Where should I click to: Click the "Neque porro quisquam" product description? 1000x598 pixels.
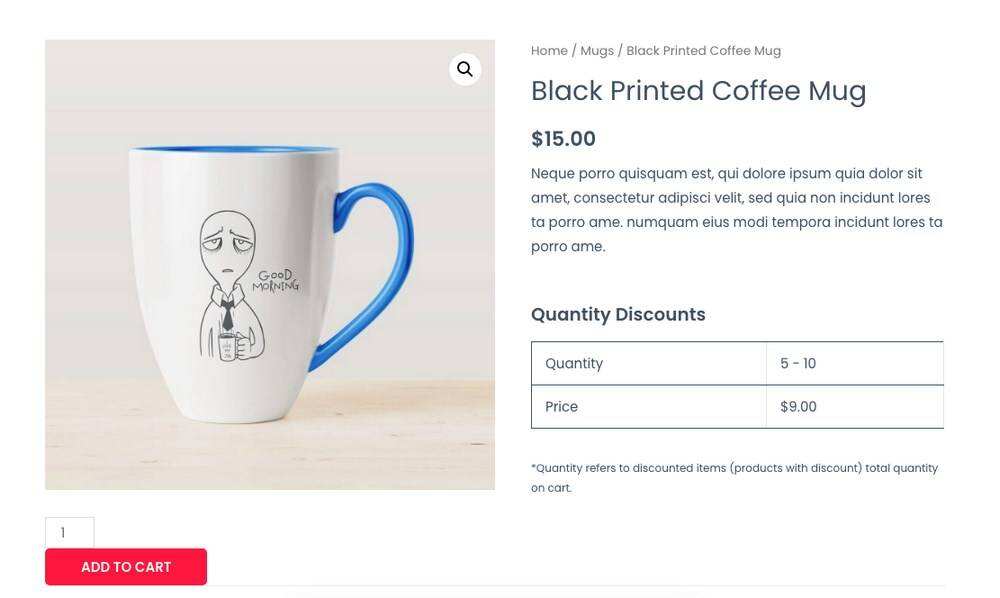736,210
